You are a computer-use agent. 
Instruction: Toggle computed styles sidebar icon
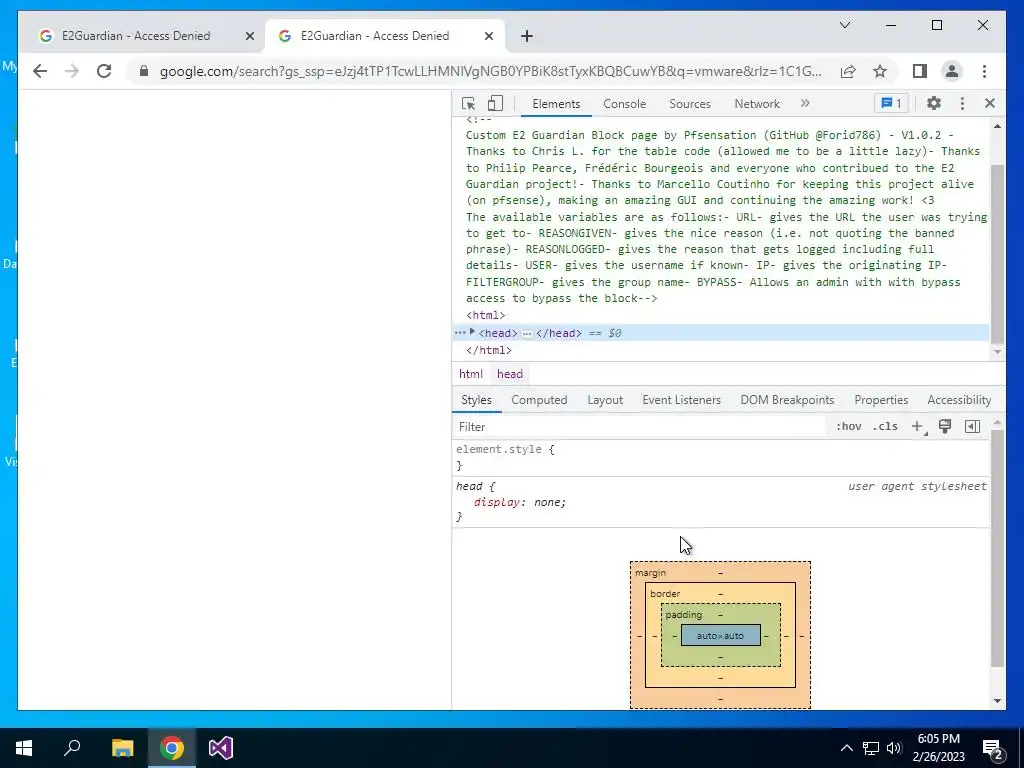(972, 426)
